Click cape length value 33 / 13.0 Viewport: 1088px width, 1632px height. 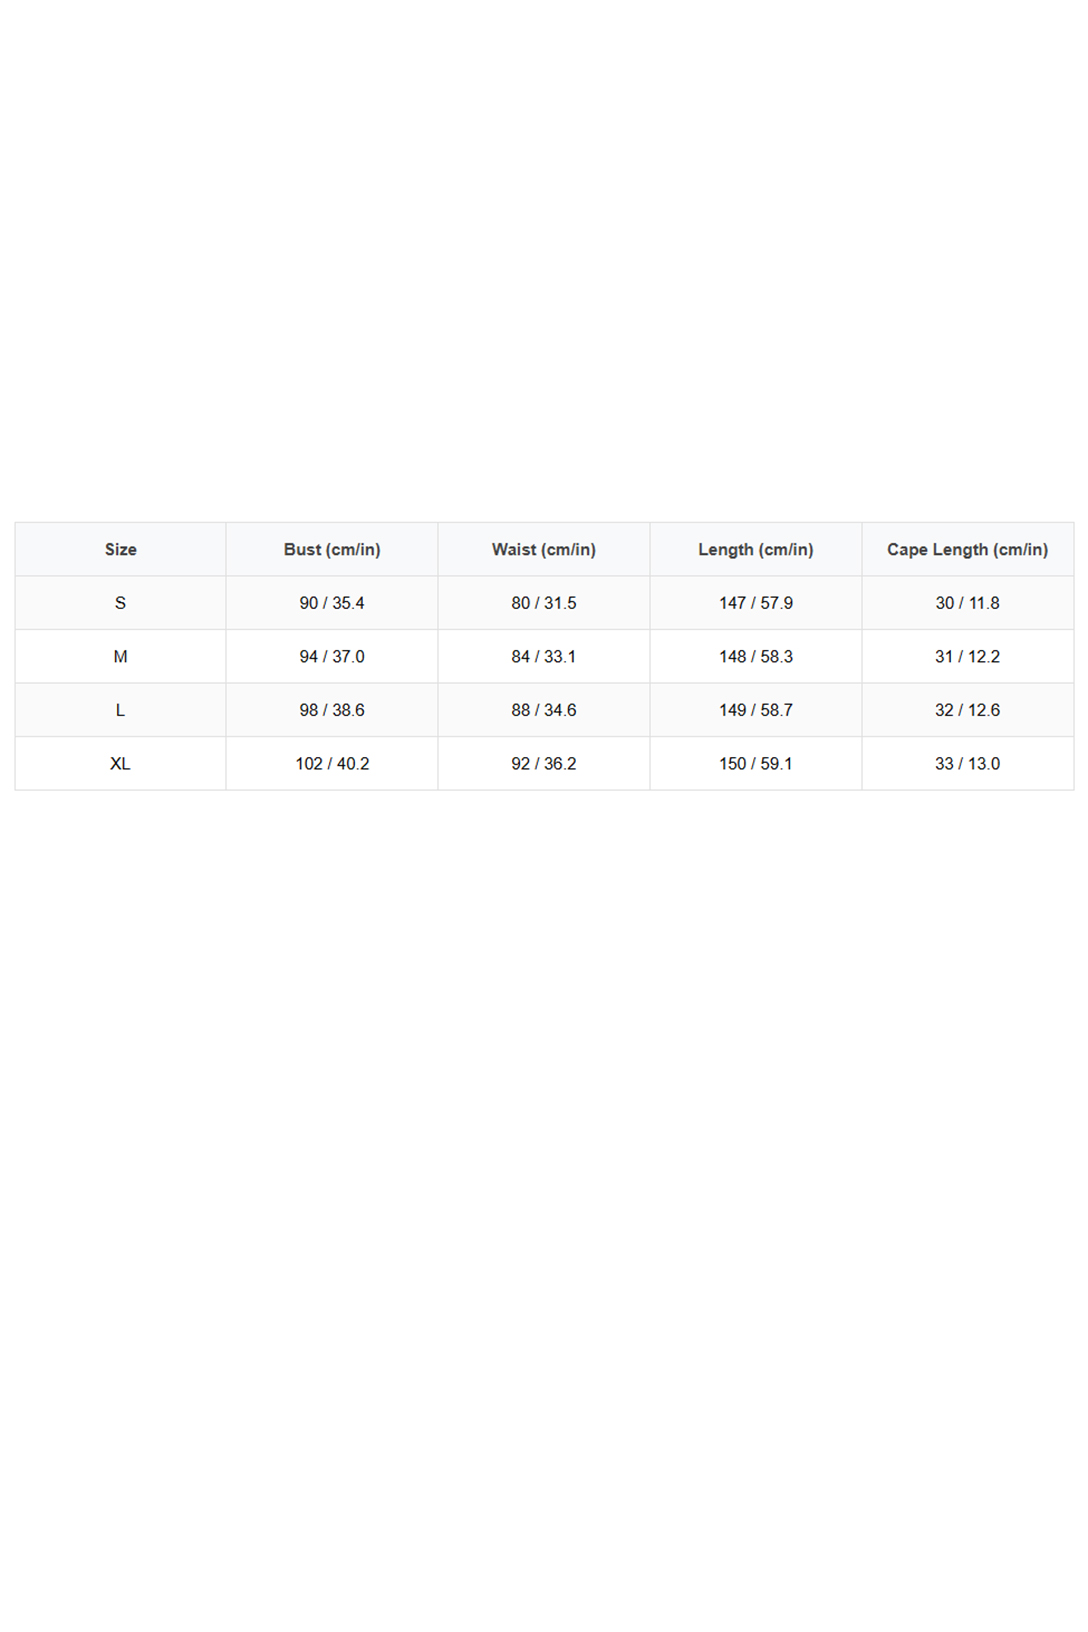pos(968,764)
